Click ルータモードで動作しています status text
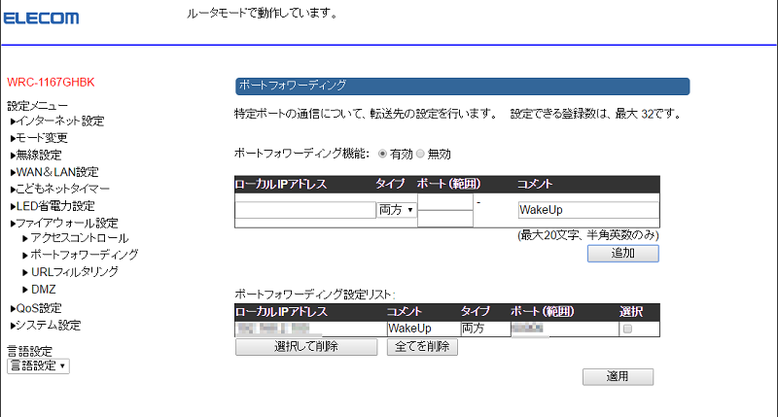The image size is (778, 417). coord(262,14)
